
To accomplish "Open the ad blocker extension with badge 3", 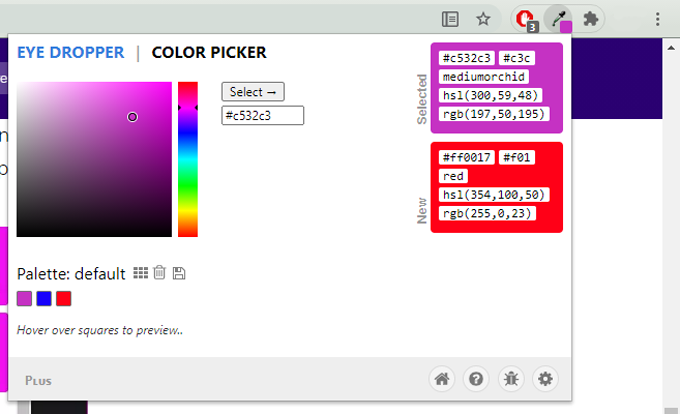I will click(526, 20).
